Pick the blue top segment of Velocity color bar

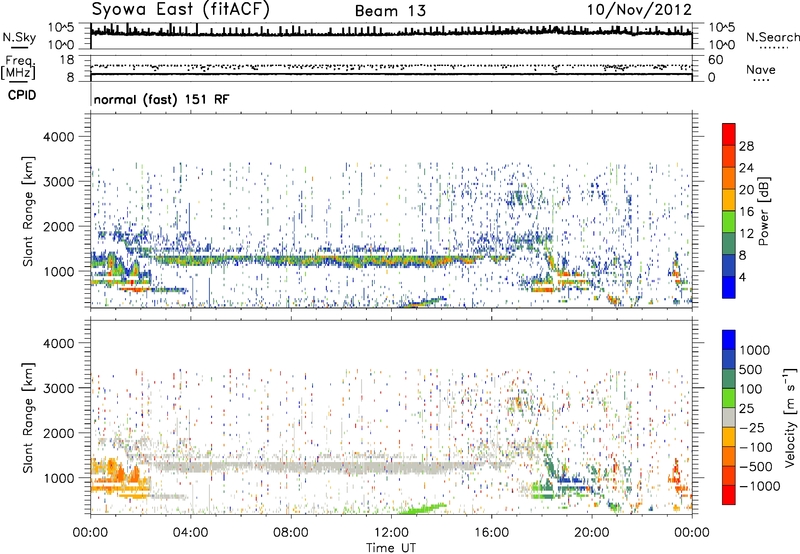pos(729,340)
